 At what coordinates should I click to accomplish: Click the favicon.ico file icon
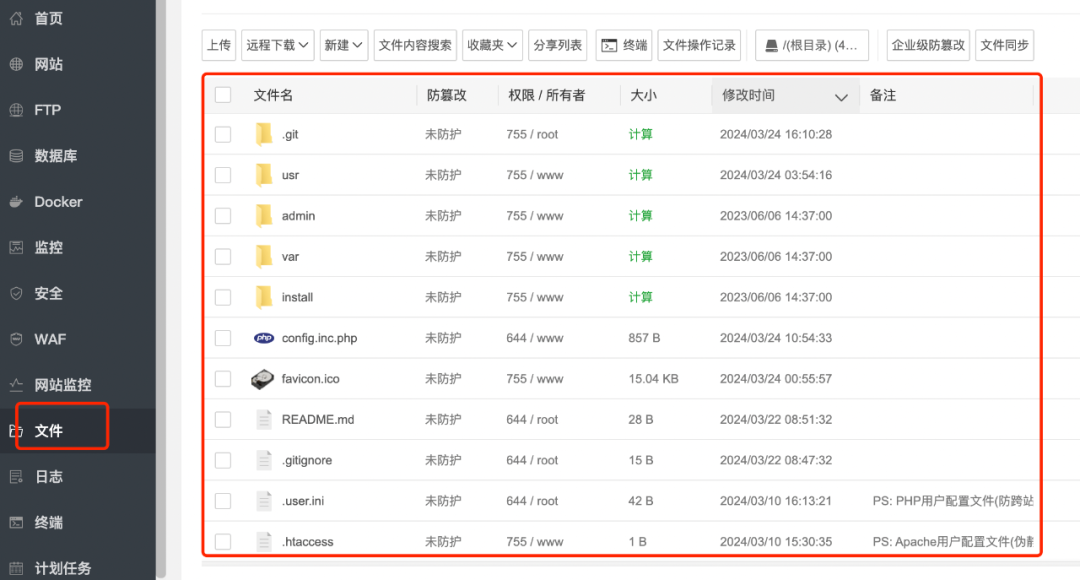(262, 379)
